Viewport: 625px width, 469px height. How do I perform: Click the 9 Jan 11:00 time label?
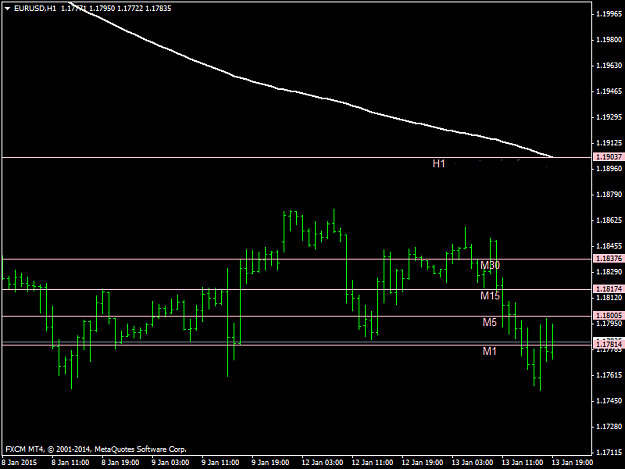point(220,463)
